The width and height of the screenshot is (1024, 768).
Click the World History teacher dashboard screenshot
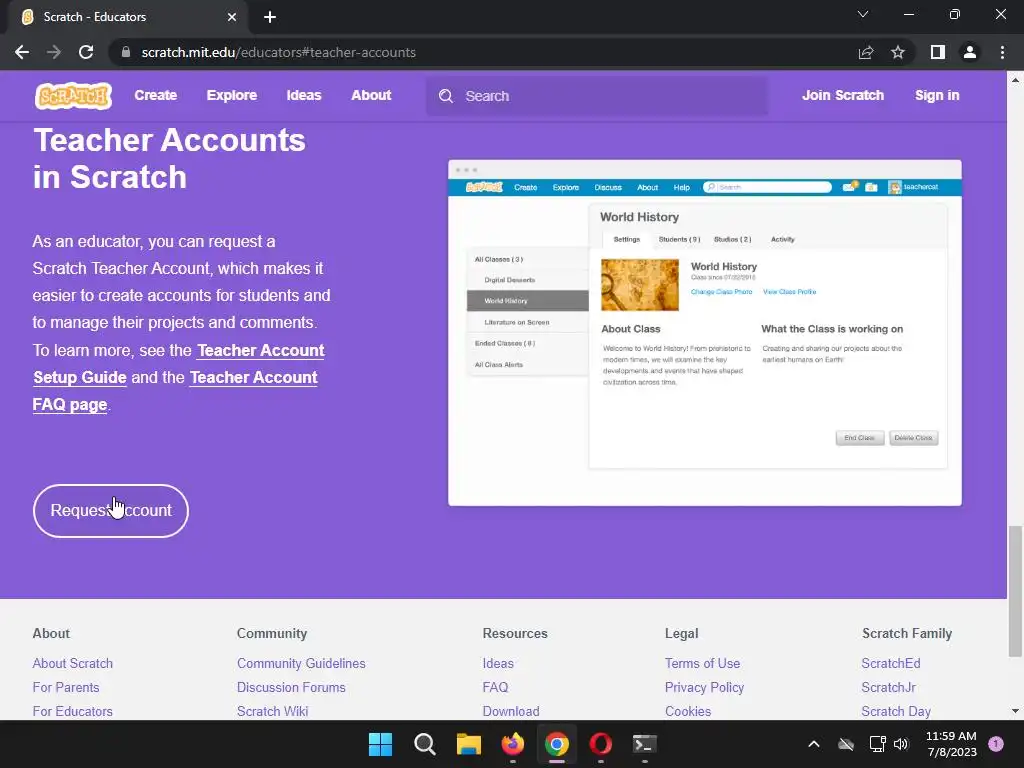click(705, 332)
